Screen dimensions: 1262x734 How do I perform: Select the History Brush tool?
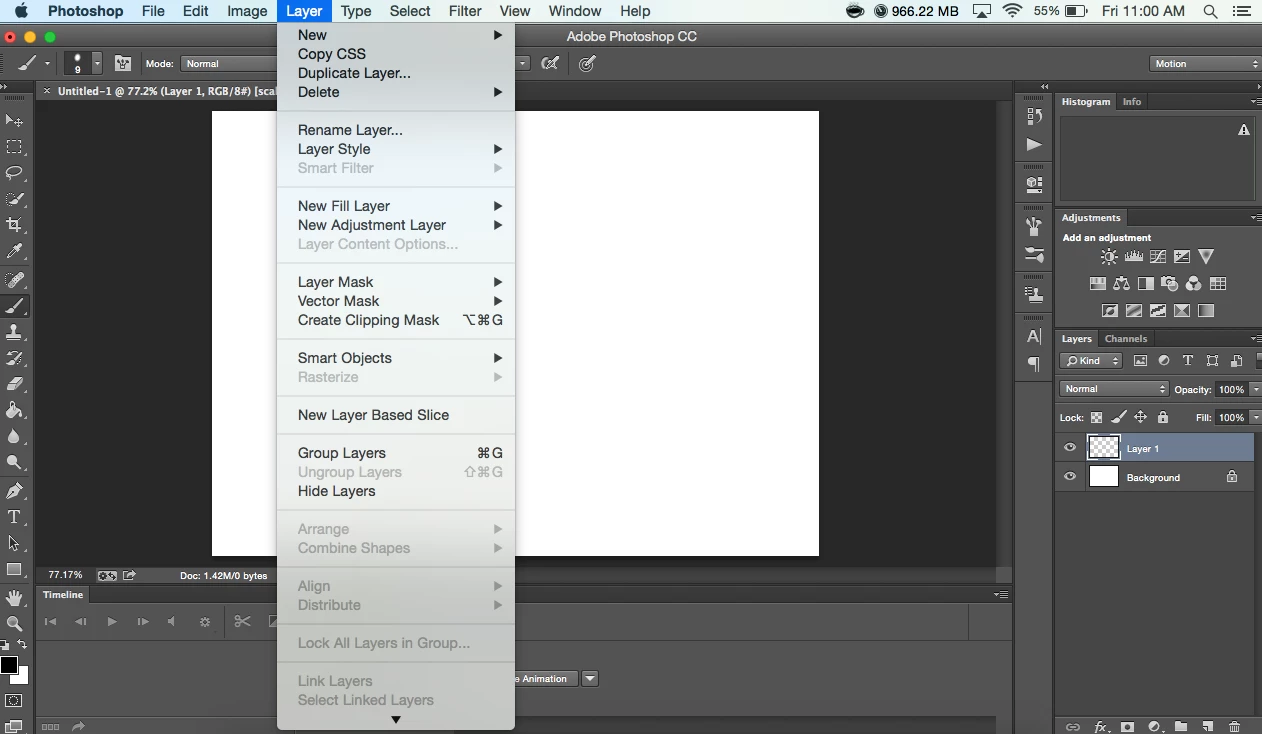[x=14, y=358]
